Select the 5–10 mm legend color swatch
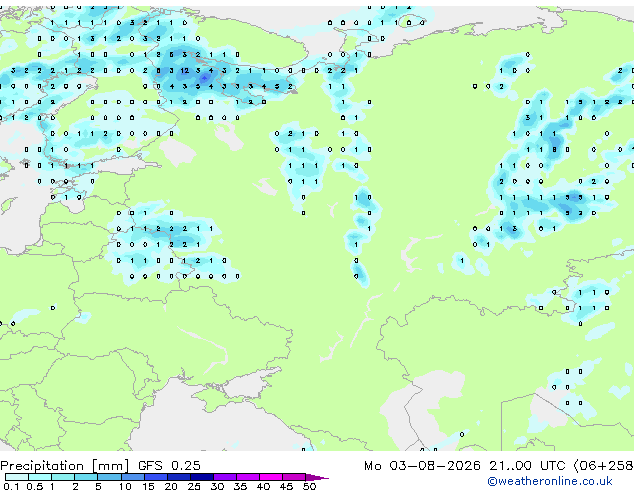634x490 pixels. pos(110,477)
